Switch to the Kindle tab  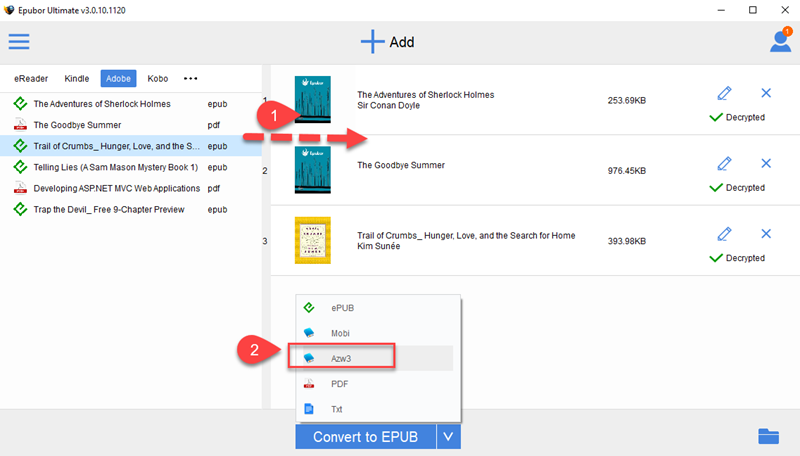click(77, 79)
